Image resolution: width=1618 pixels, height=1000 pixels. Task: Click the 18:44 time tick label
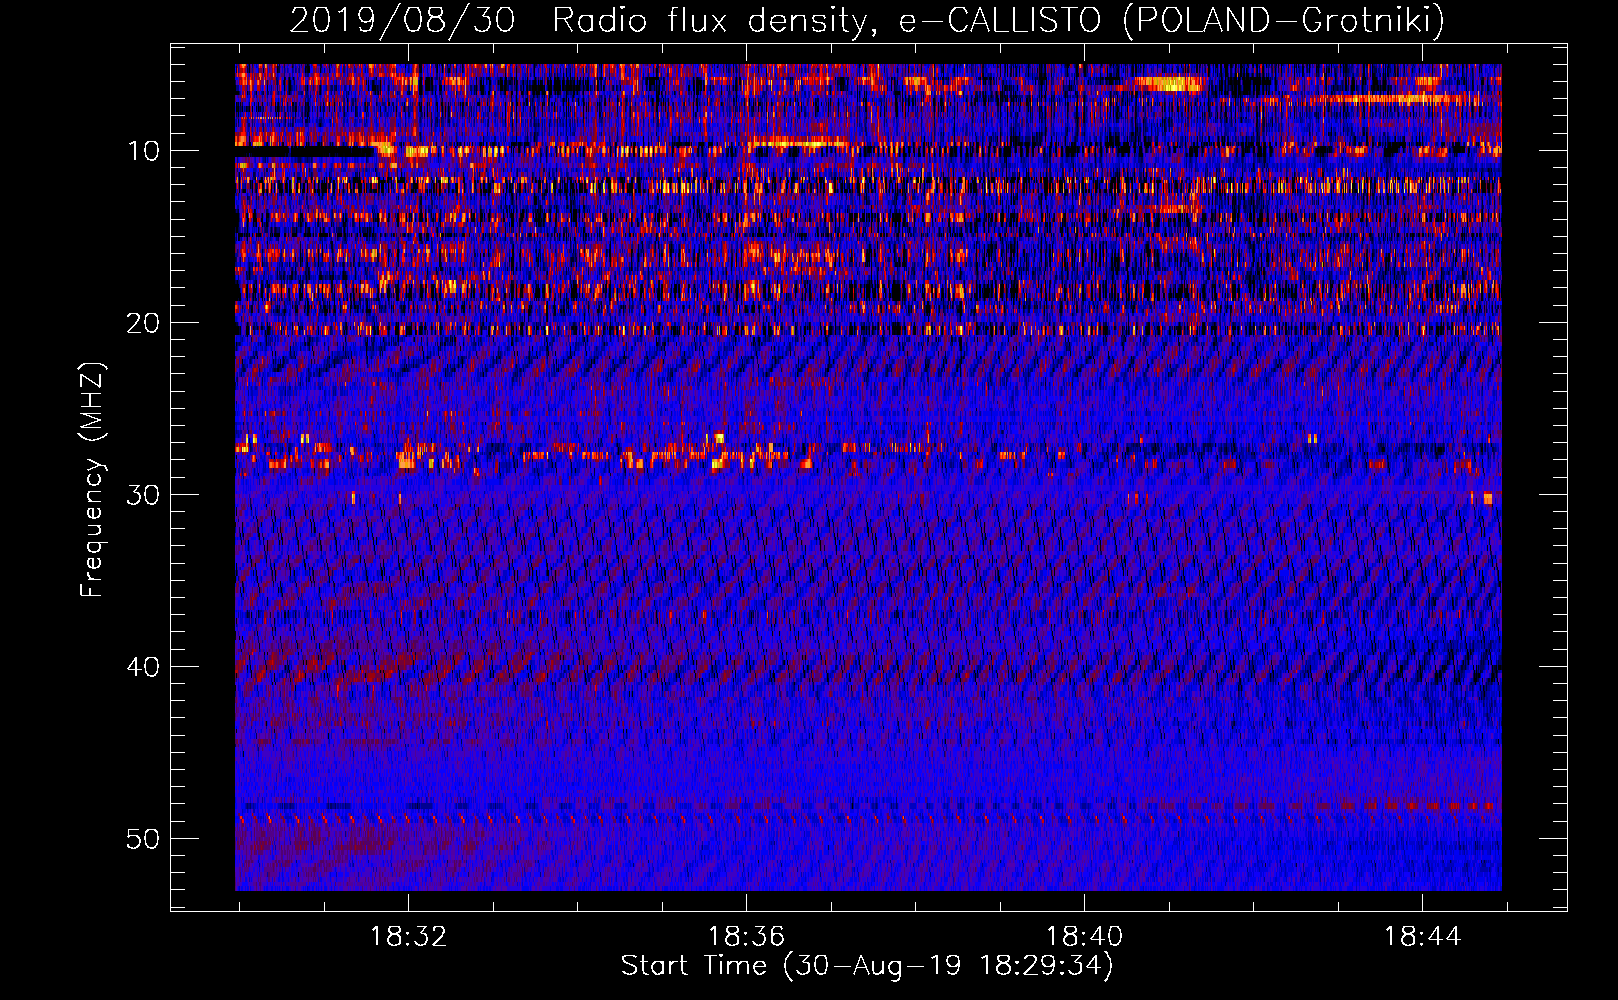pyautogui.click(x=1422, y=937)
